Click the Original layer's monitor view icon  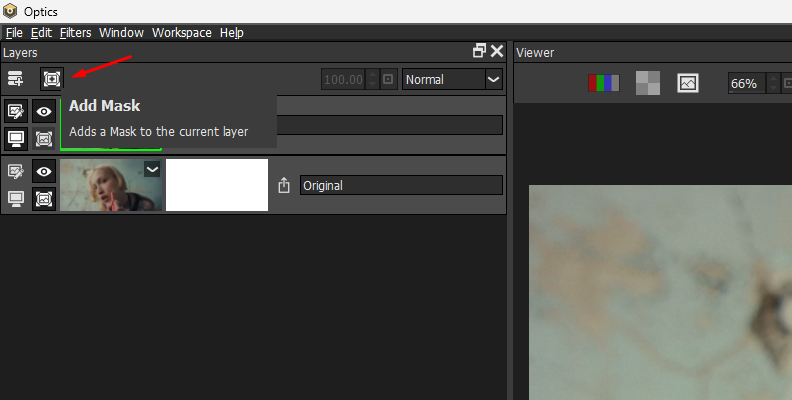(16, 198)
